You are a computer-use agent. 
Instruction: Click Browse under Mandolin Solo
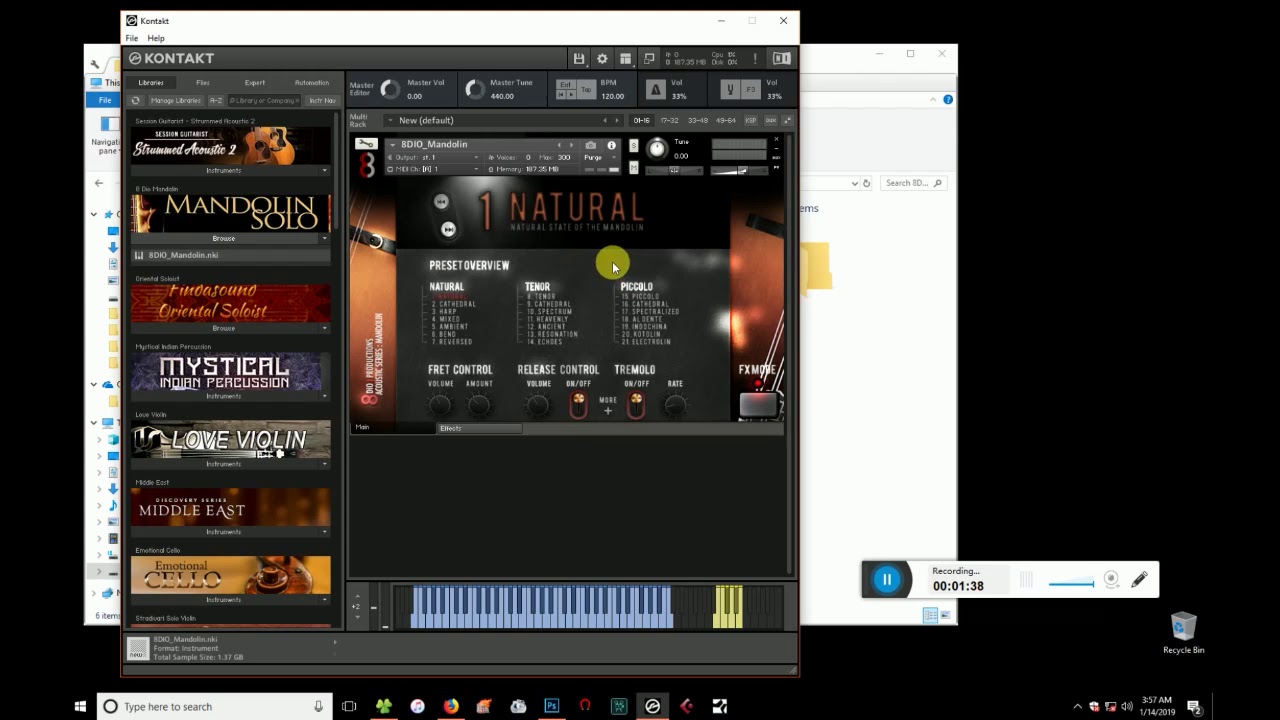pos(224,239)
